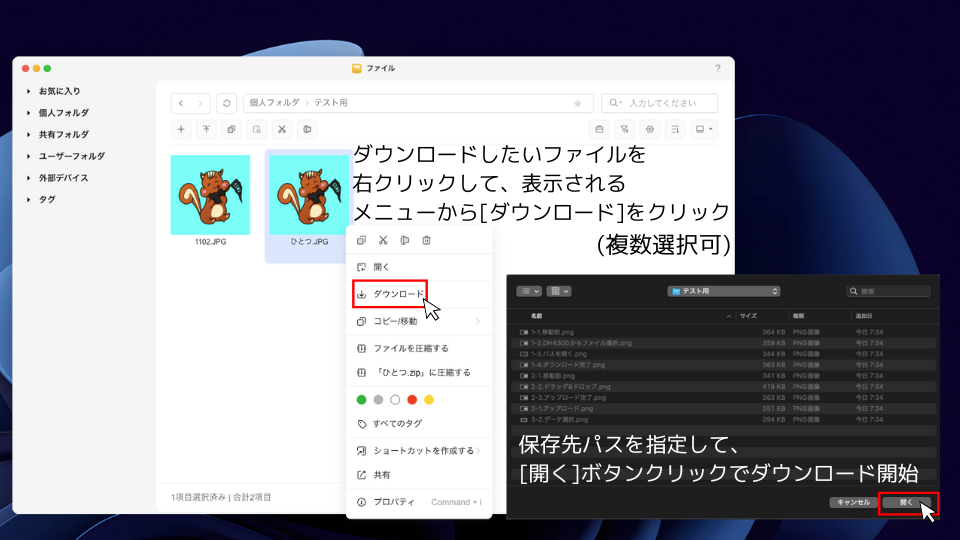Image resolution: width=960 pixels, height=540 pixels.
Task: Click the upload icon in the toolbar
Action: point(206,129)
